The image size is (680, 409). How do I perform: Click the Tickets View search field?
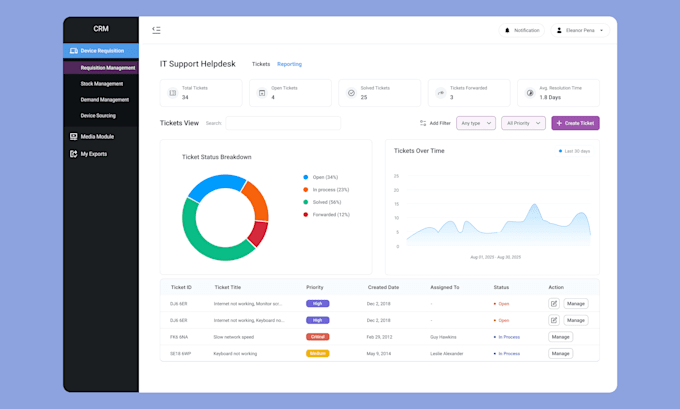[x=283, y=123]
